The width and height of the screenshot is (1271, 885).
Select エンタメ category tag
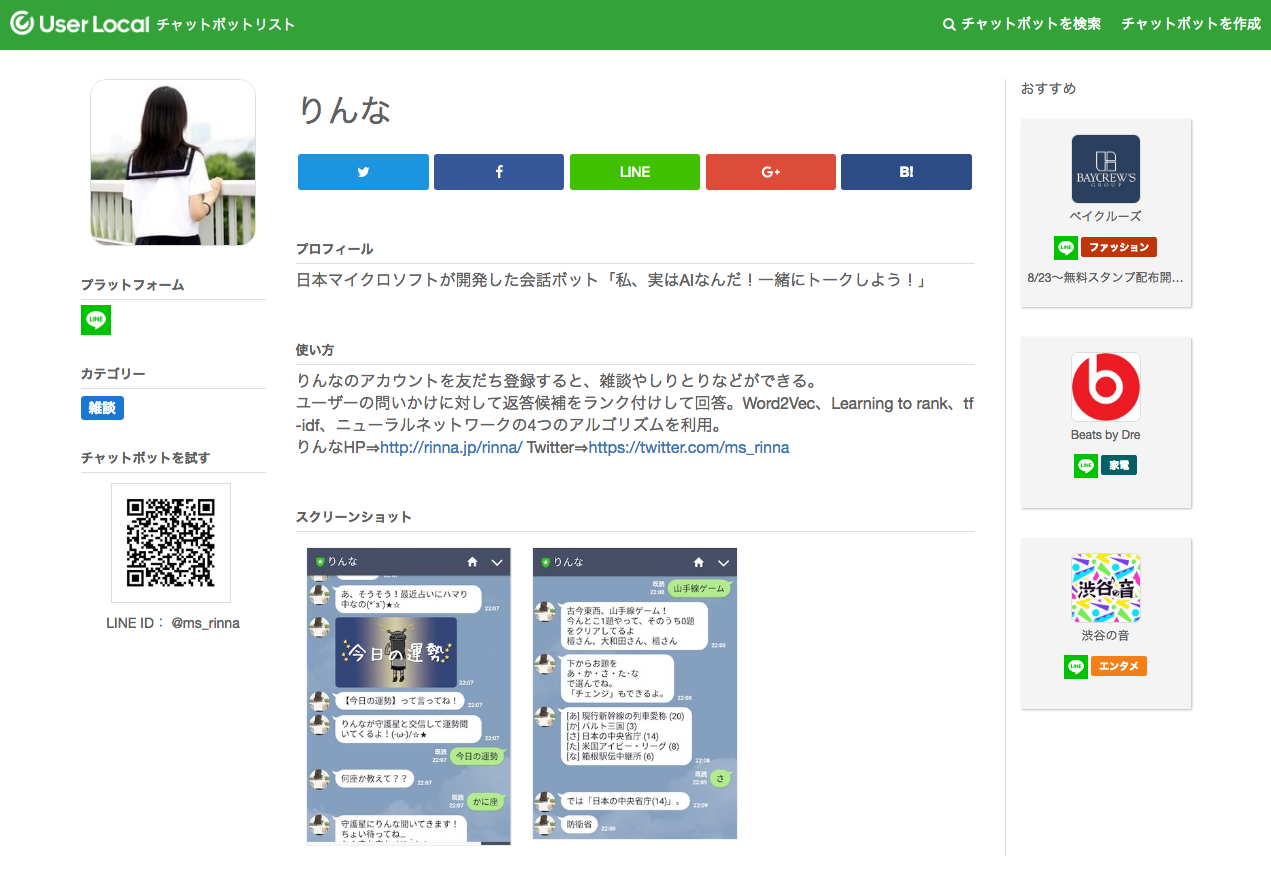[1119, 666]
